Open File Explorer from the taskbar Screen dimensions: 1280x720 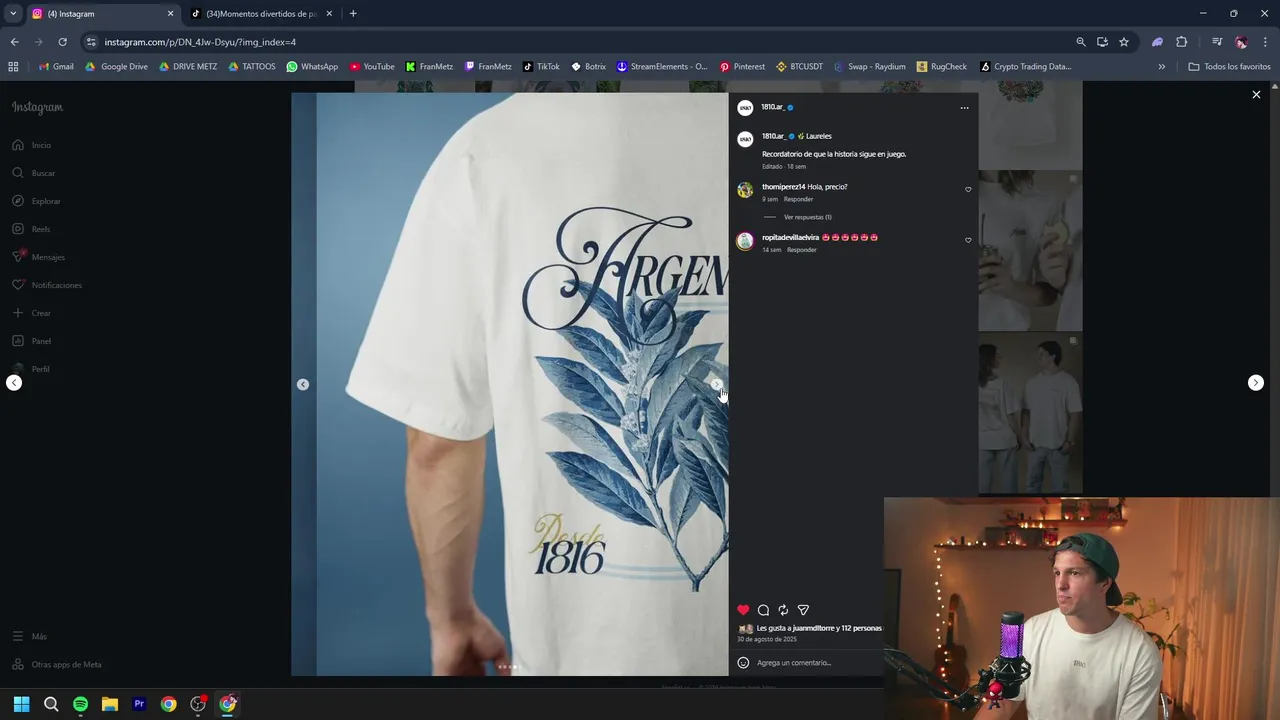(x=110, y=704)
